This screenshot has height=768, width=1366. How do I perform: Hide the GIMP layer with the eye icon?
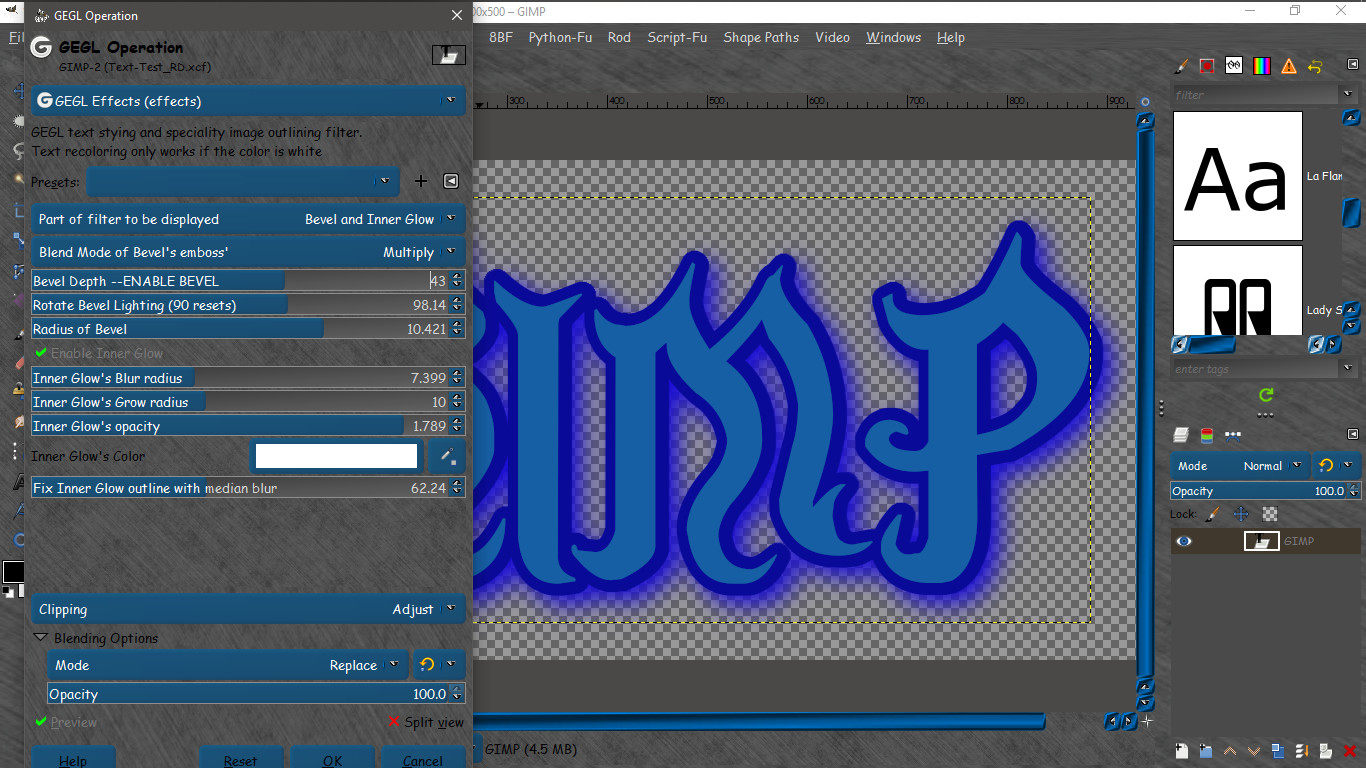(x=1184, y=541)
